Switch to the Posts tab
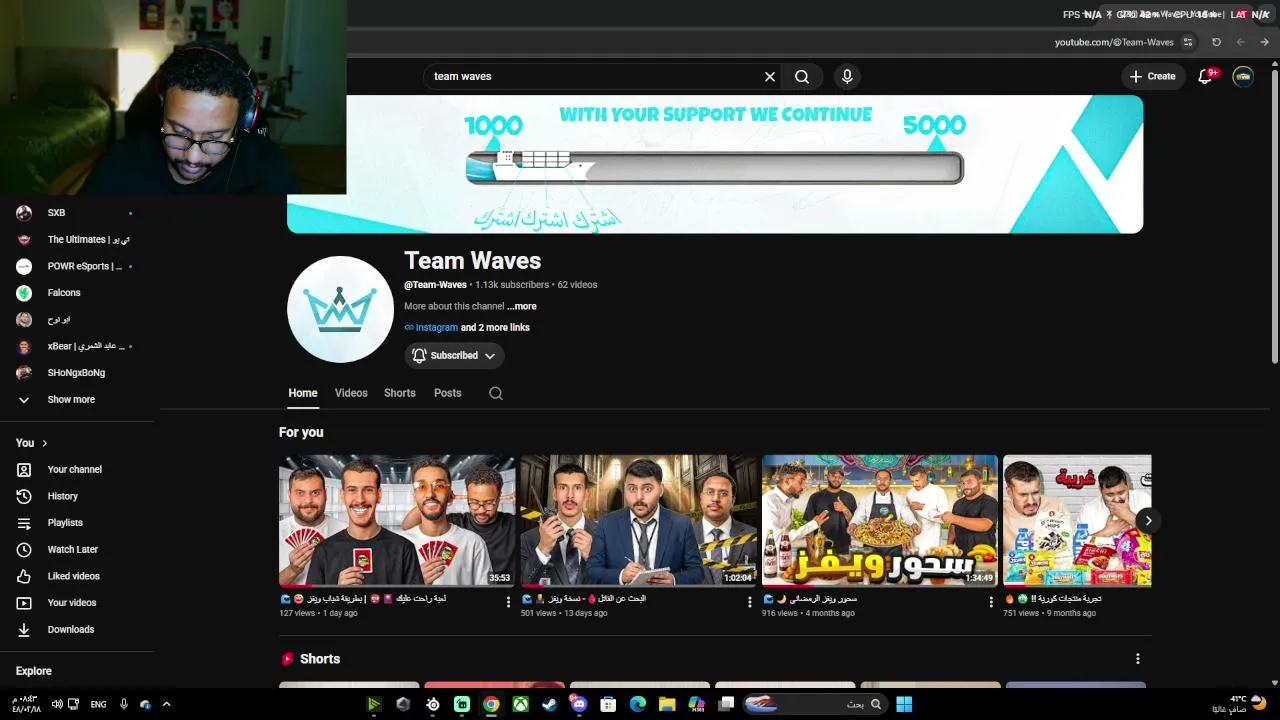Image resolution: width=1280 pixels, height=720 pixels. point(448,393)
